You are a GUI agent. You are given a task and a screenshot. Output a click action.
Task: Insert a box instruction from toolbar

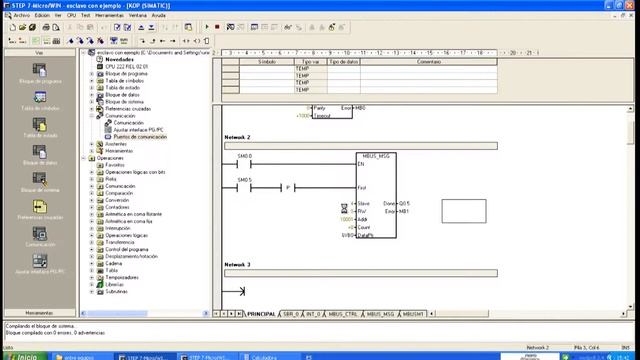coord(207,41)
